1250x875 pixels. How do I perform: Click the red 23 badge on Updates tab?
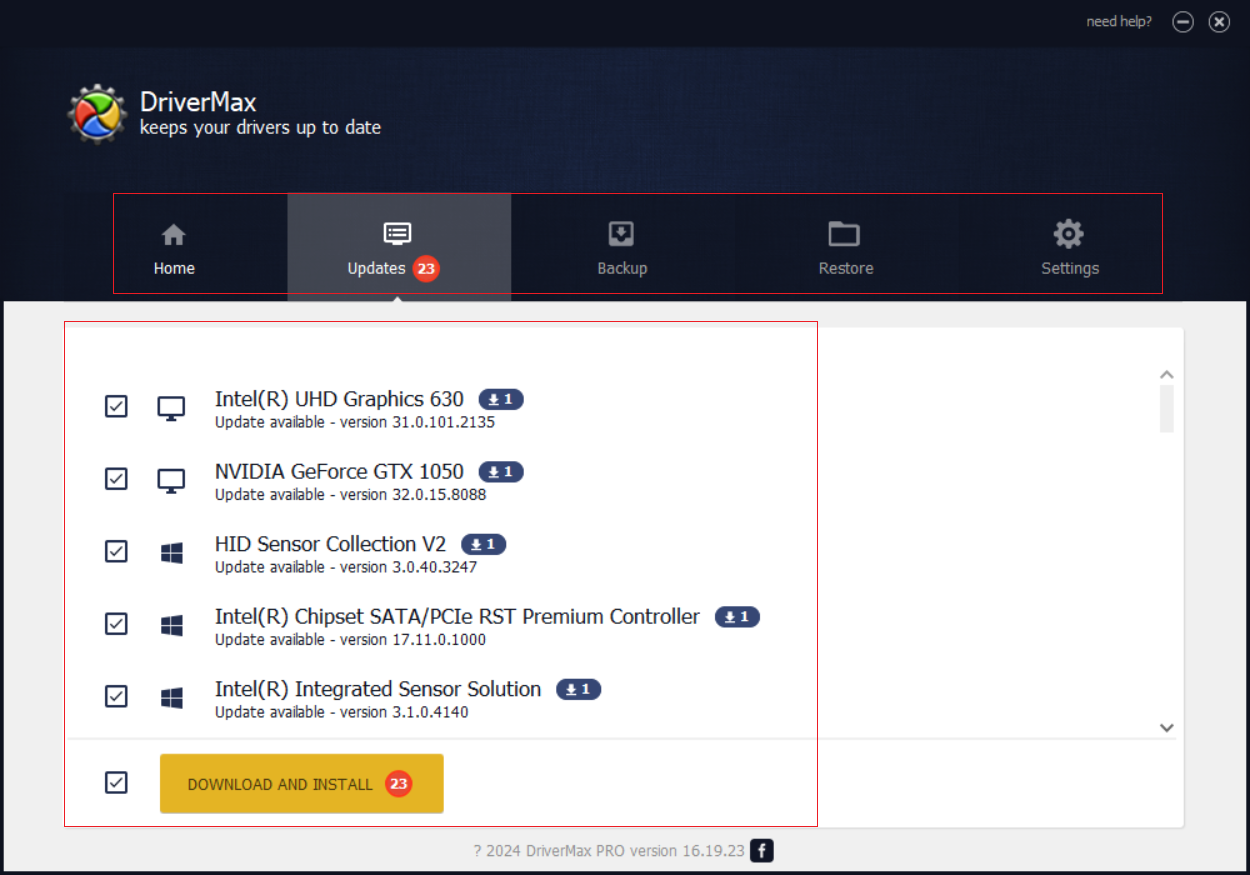coord(427,268)
